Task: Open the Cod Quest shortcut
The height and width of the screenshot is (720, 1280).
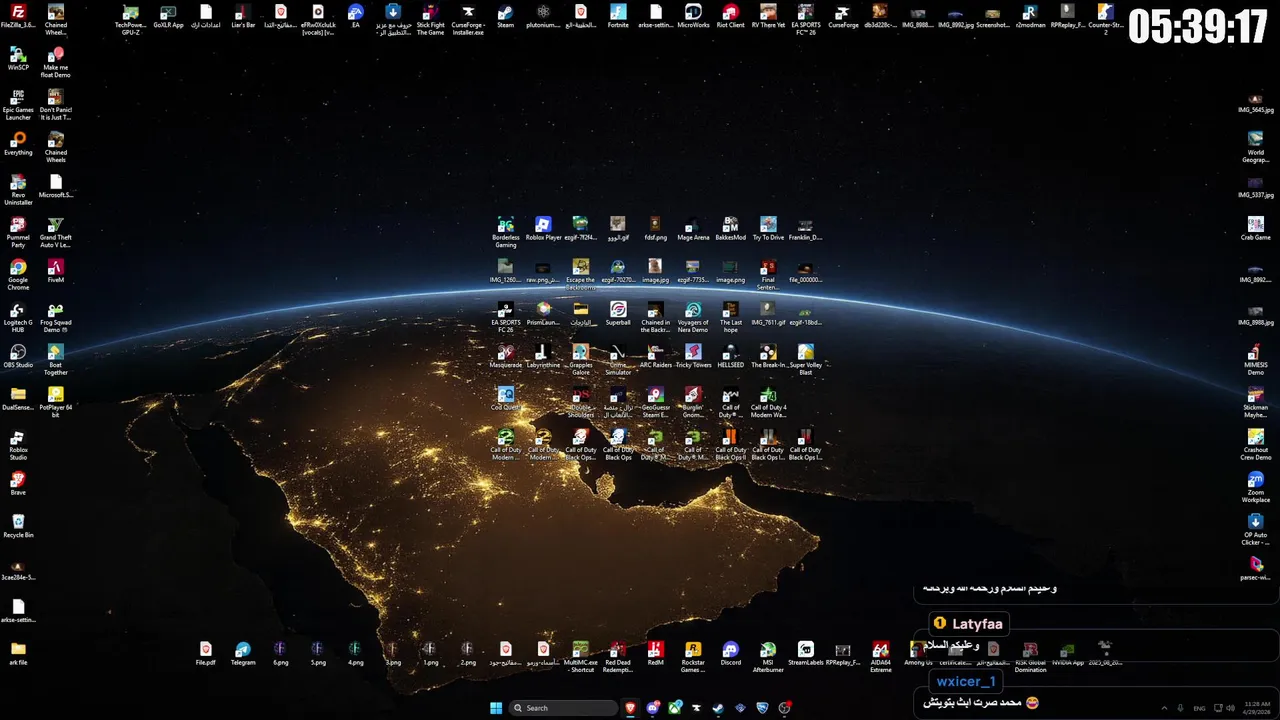Action: click(x=506, y=398)
